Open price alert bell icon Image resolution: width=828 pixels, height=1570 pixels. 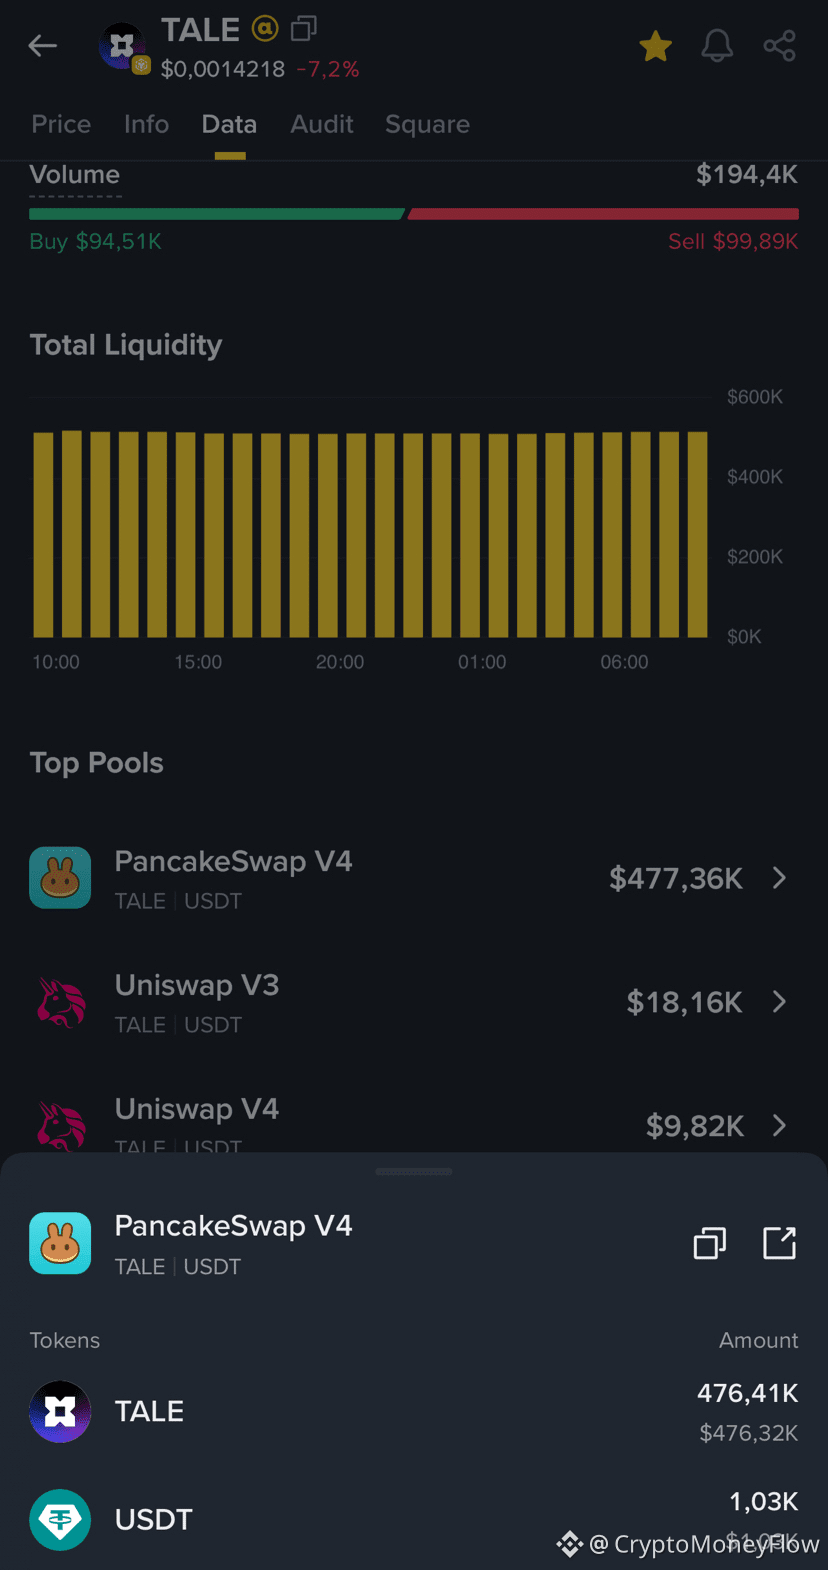pyautogui.click(x=717, y=46)
